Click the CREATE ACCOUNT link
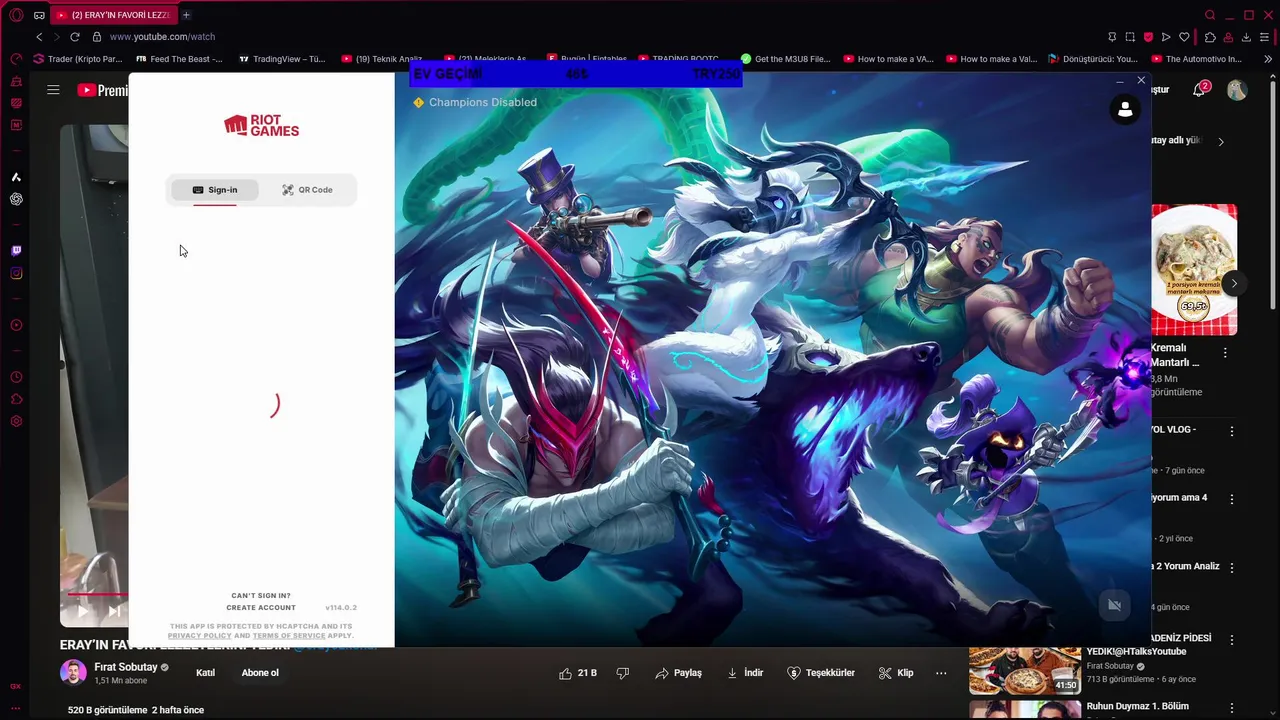This screenshot has height=720, width=1280. tap(261, 608)
